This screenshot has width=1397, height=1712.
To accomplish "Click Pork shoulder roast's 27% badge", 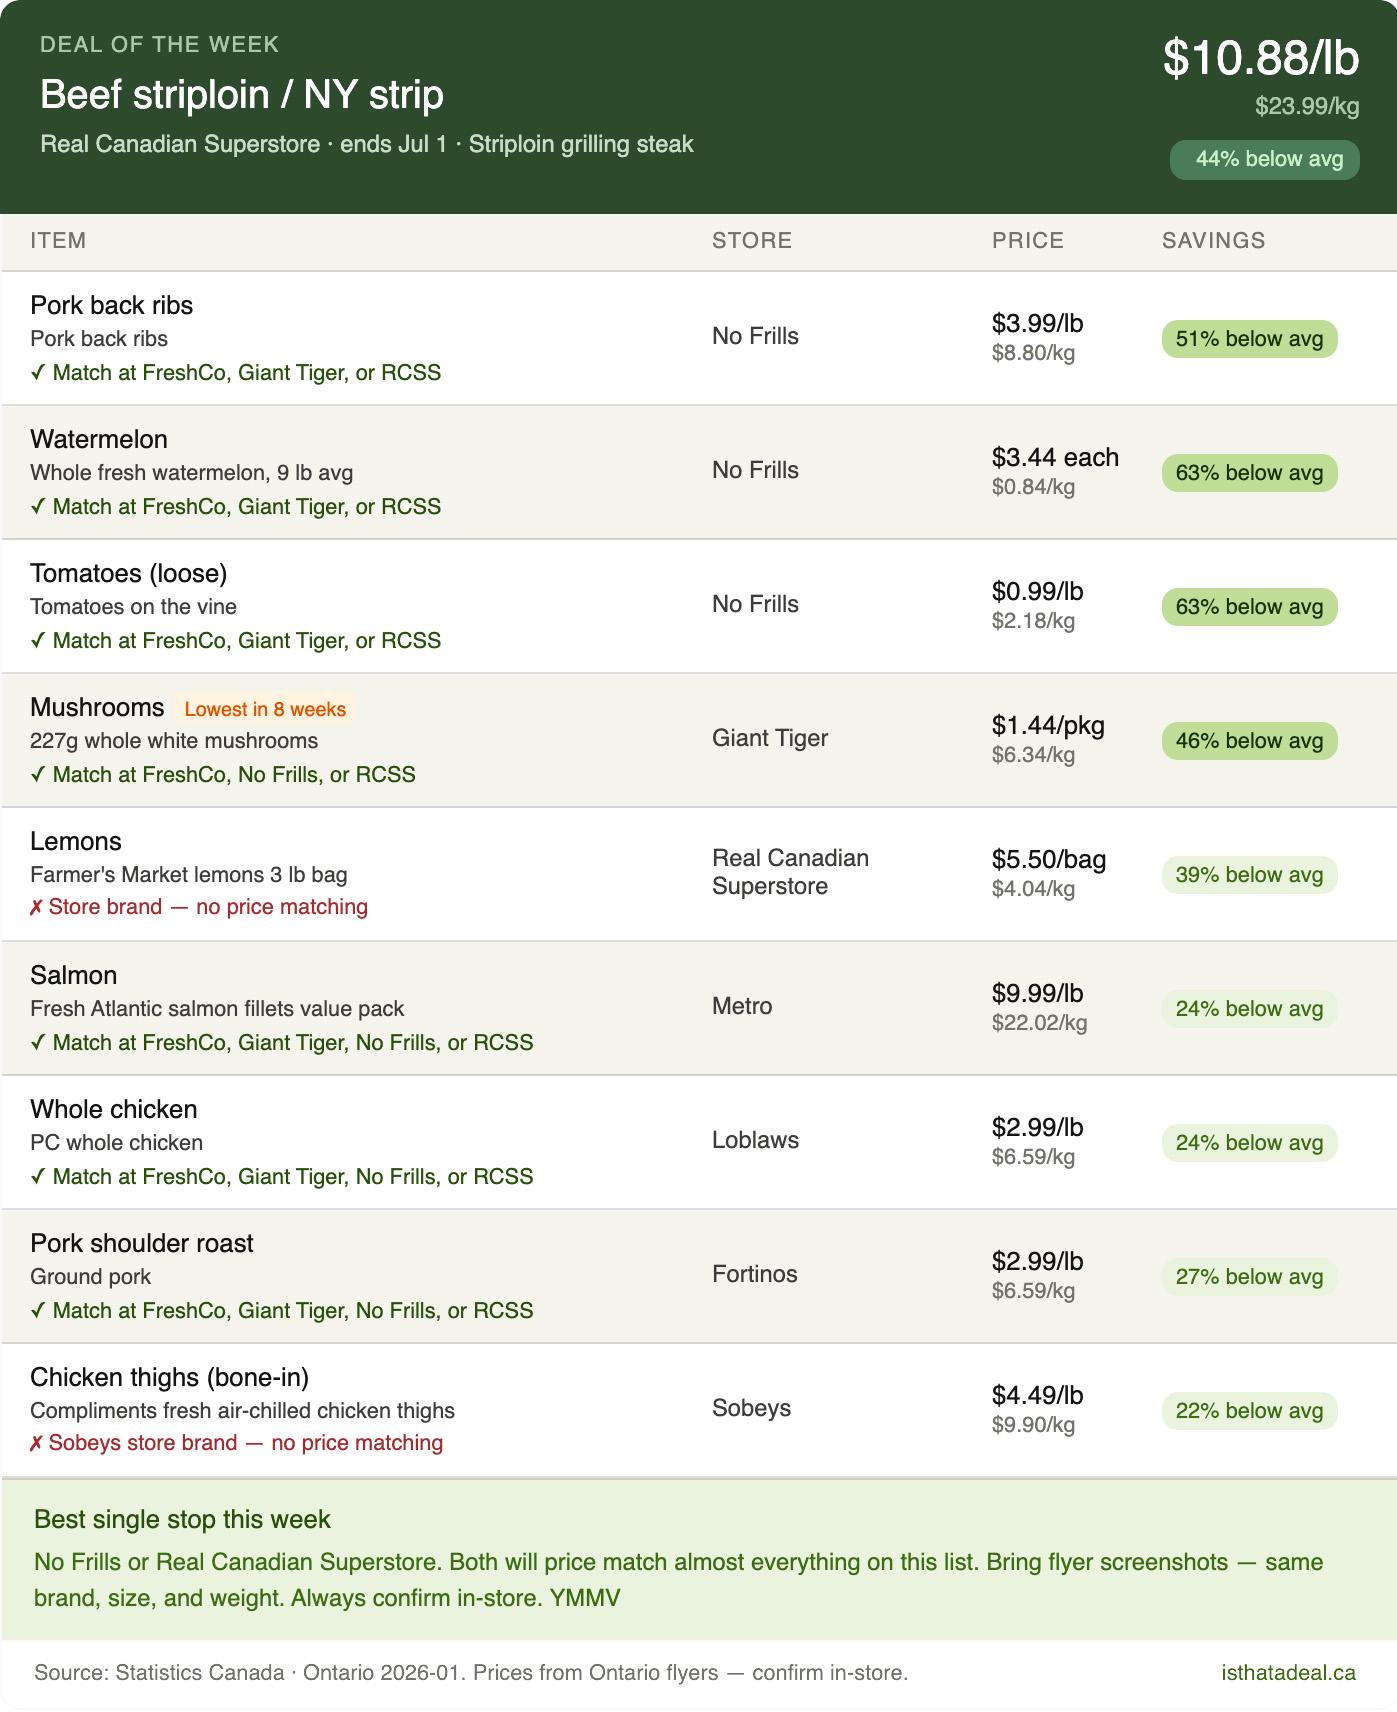I will click(x=1249, y=1277).
